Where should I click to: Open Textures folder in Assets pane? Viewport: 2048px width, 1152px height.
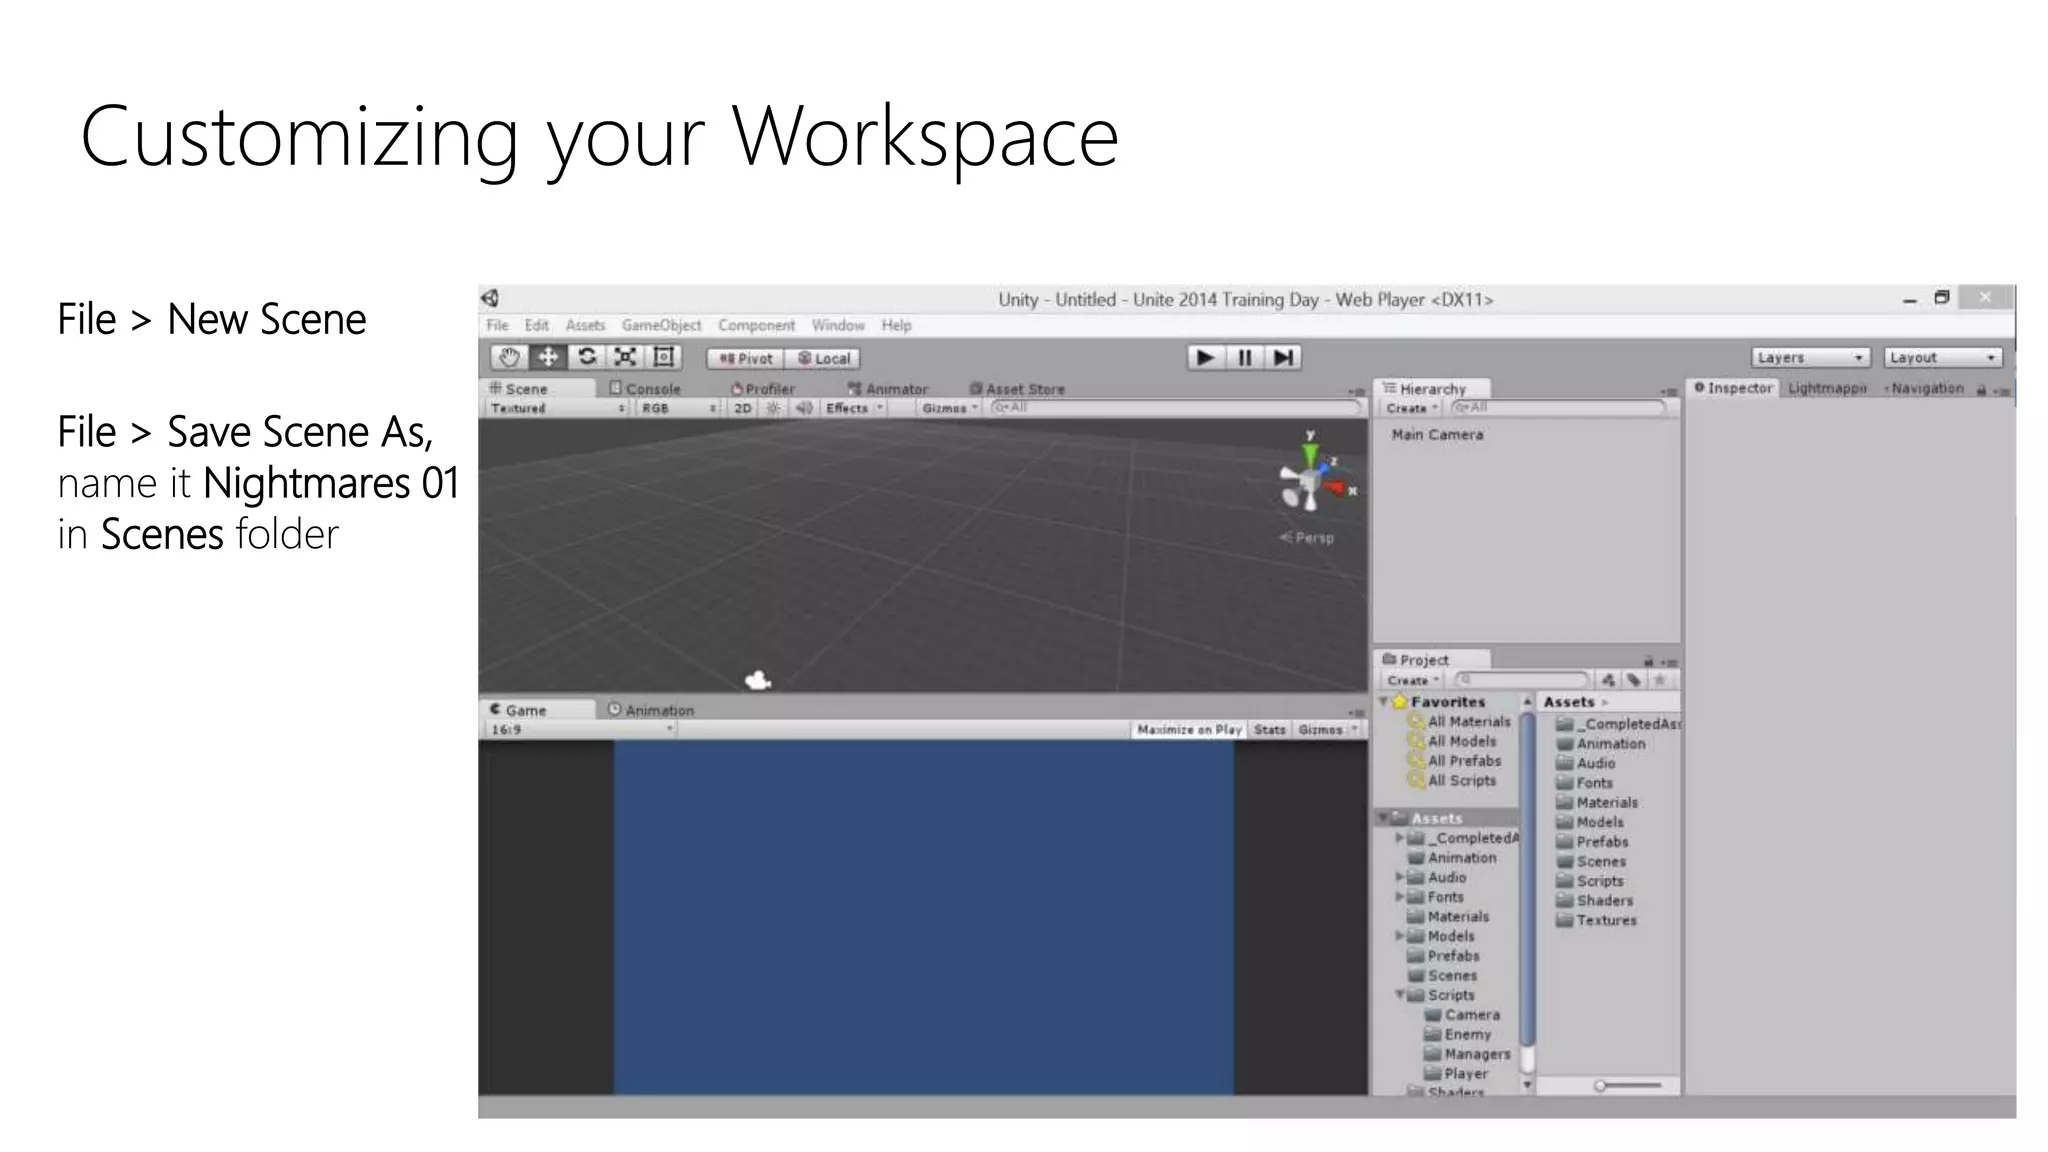click(x=1597, y=920)
